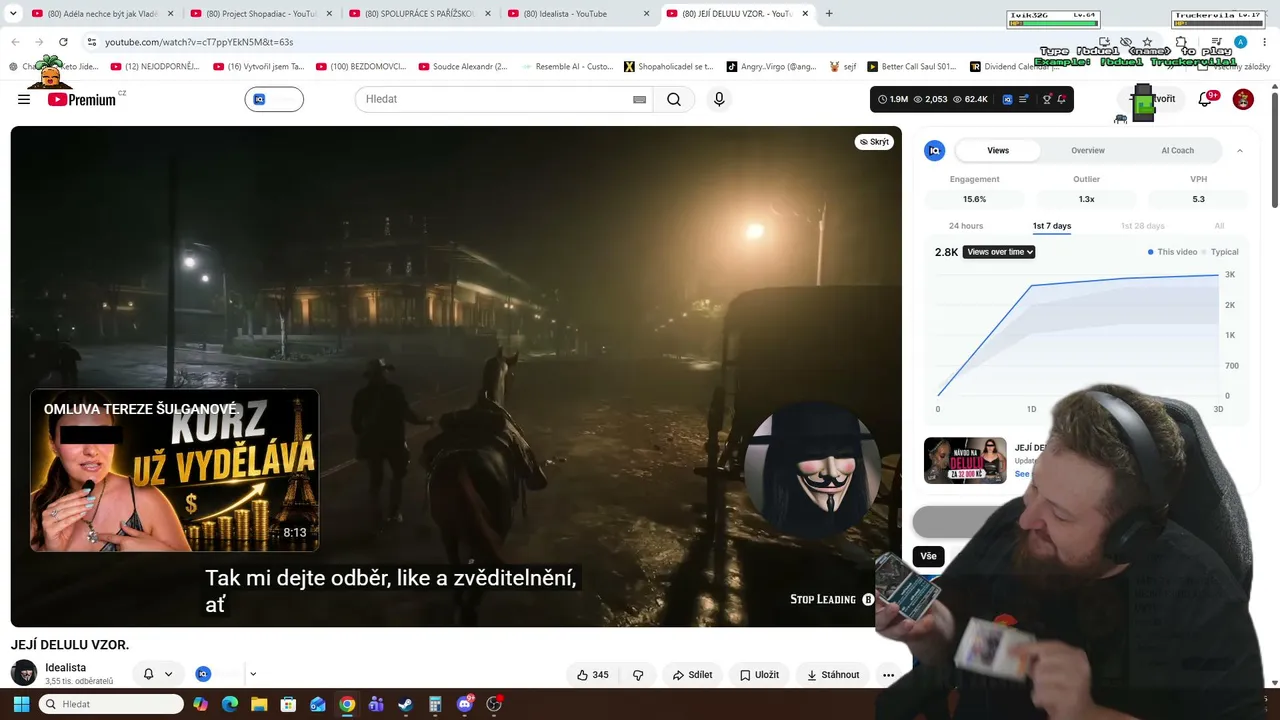The width and height of the screenshot is (1280, 720).
Task: Switch to the AI Coach tab
Action: pyautogui.click(x=1177, y=151)
